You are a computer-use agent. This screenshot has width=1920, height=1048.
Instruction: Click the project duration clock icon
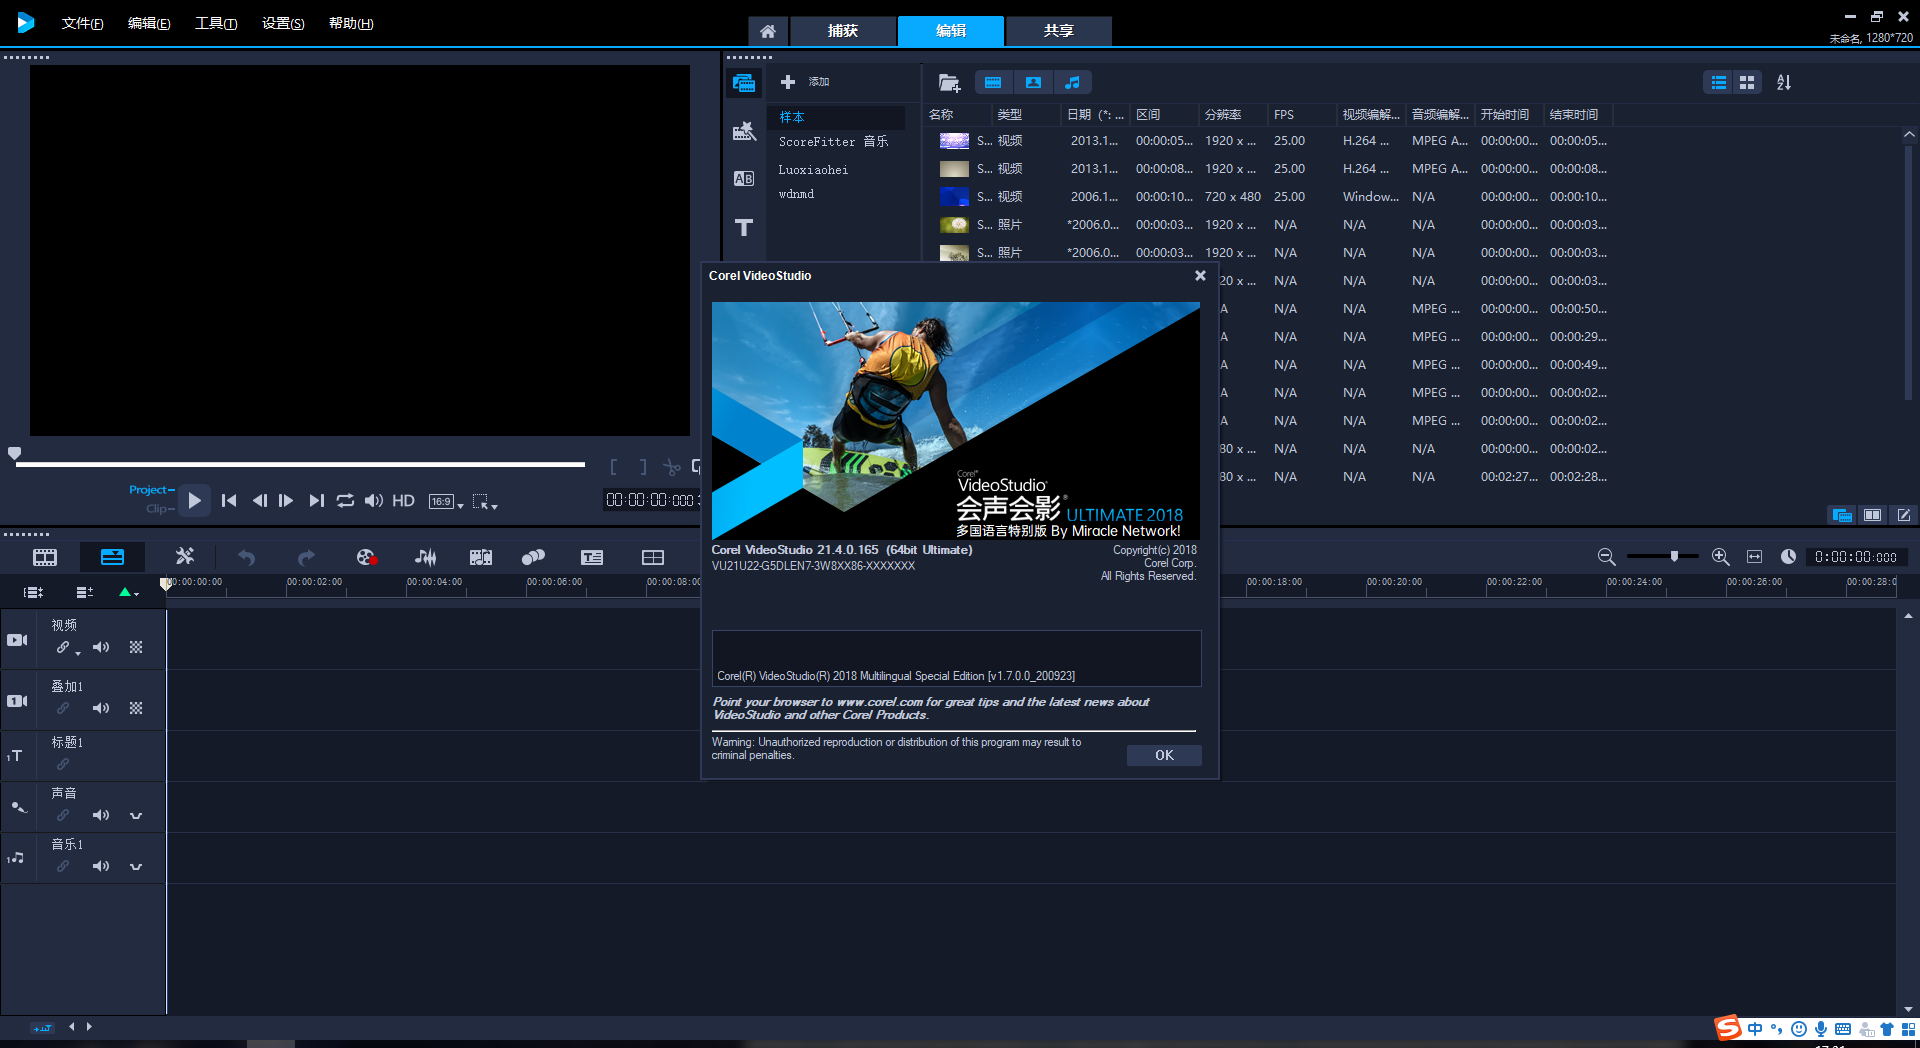(1788, 557)
